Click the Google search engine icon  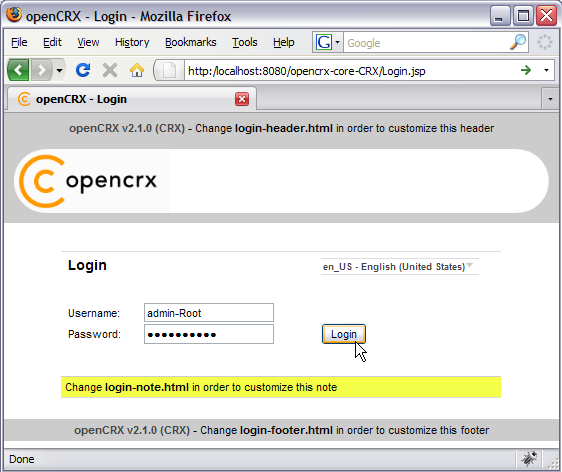pyautogui.click(x=324, y=42)
